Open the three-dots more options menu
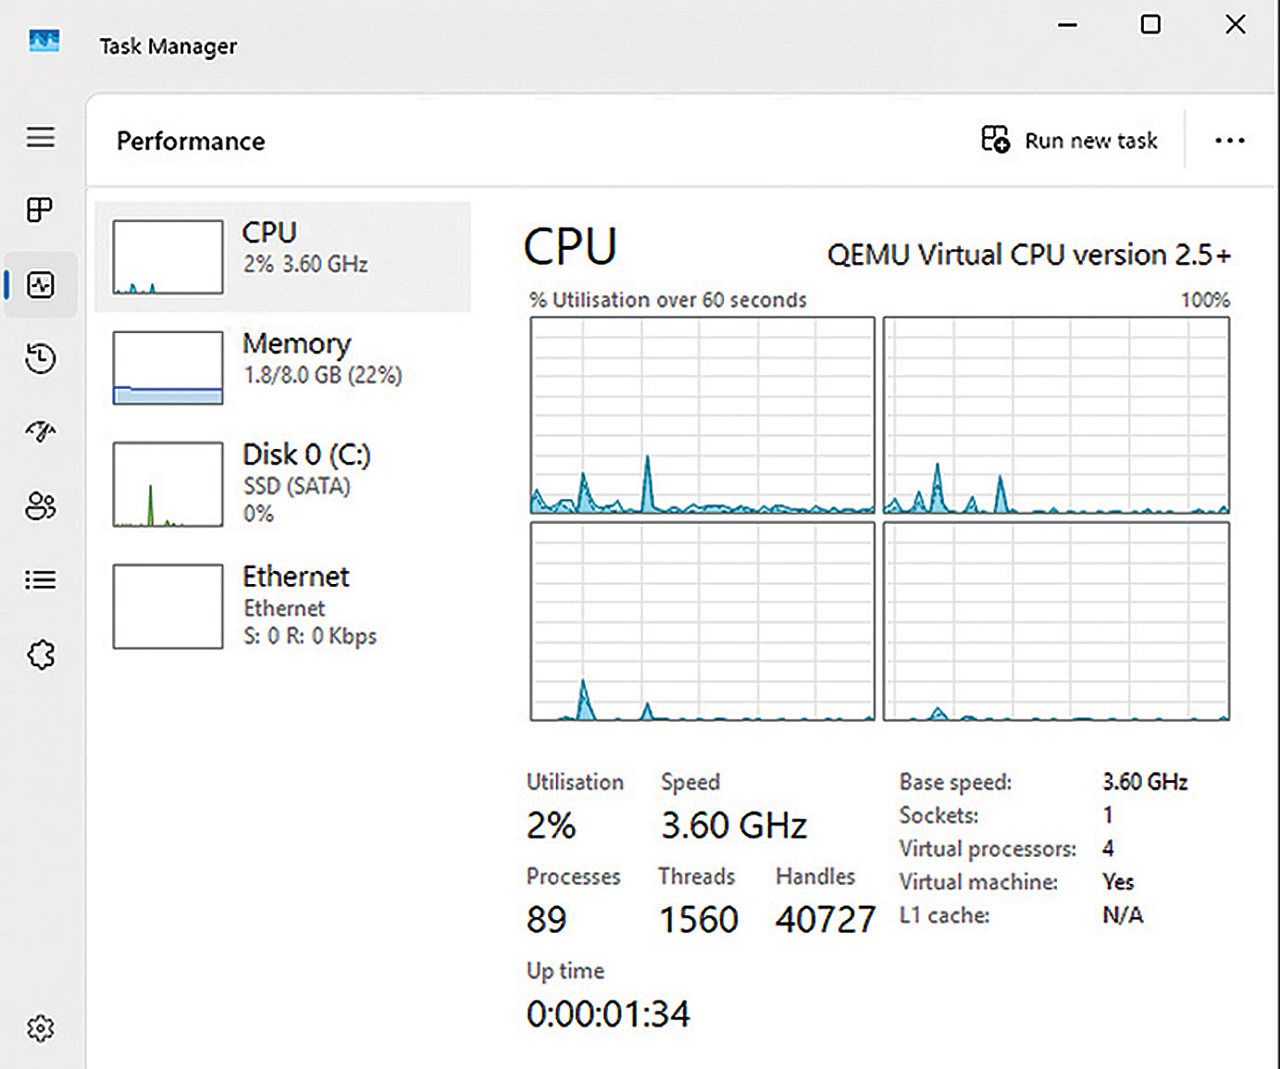The width and height of the screenshot is (1280, 1069). tap(1229, 141)
